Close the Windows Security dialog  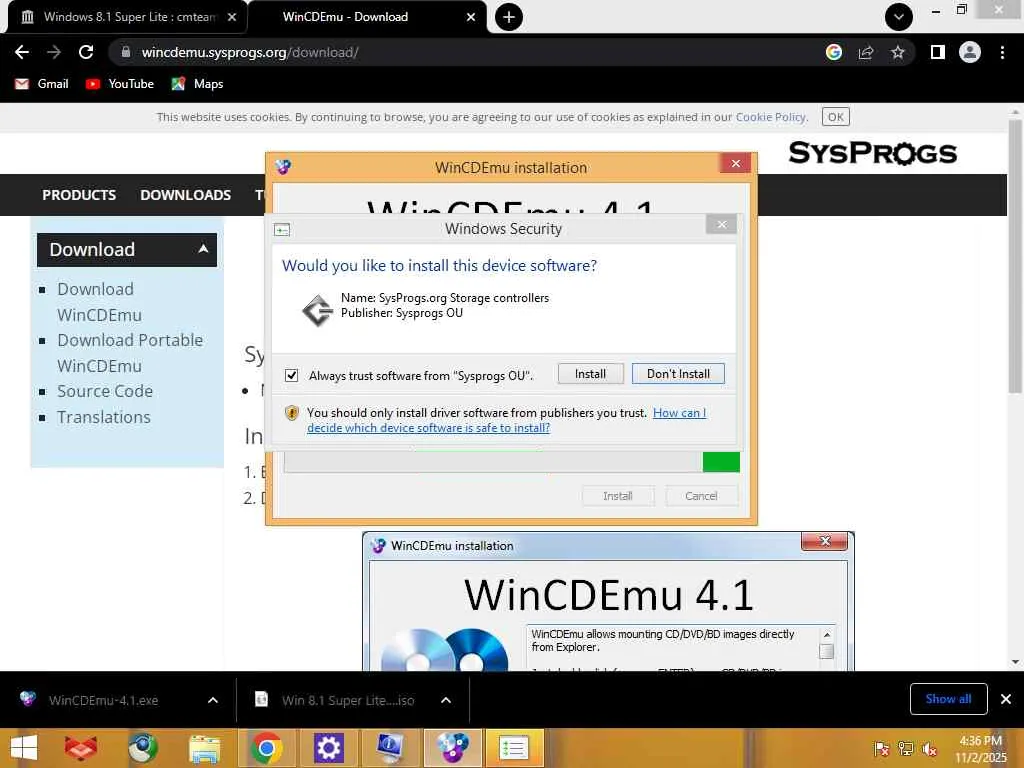tap(722, 225)
